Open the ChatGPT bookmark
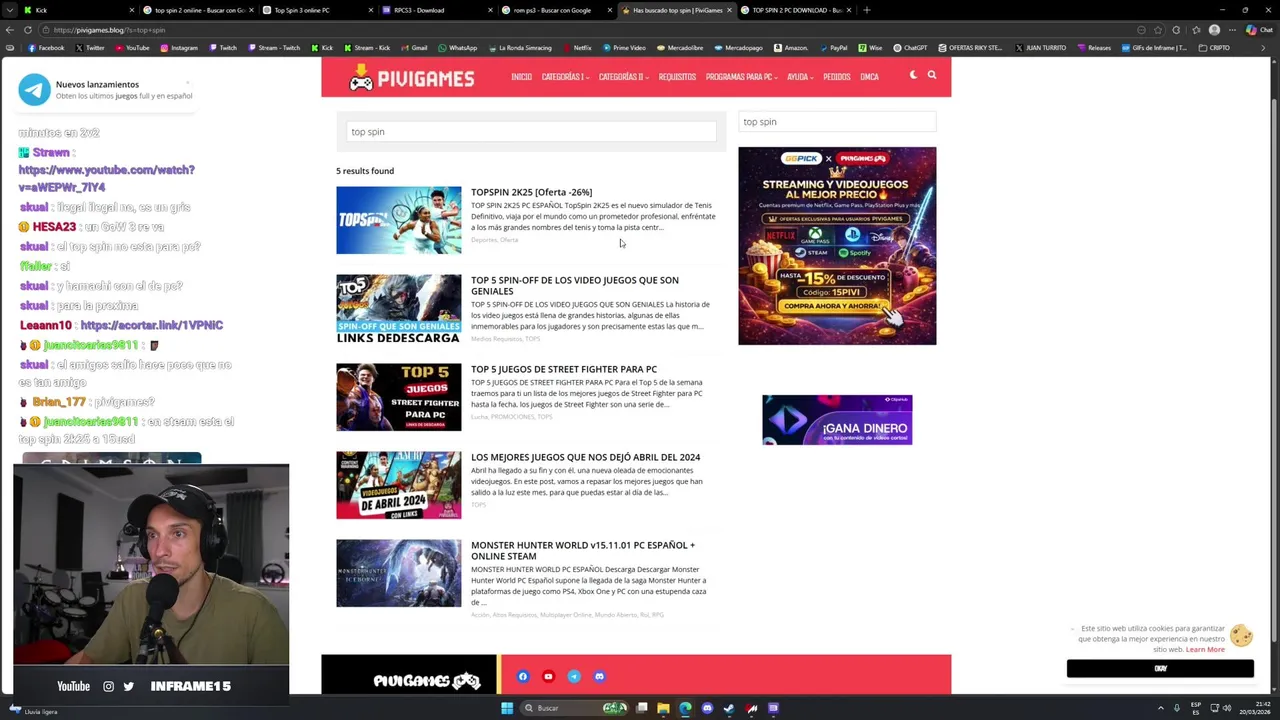Screen dimensions: 1280x720 tap(910, 48)
